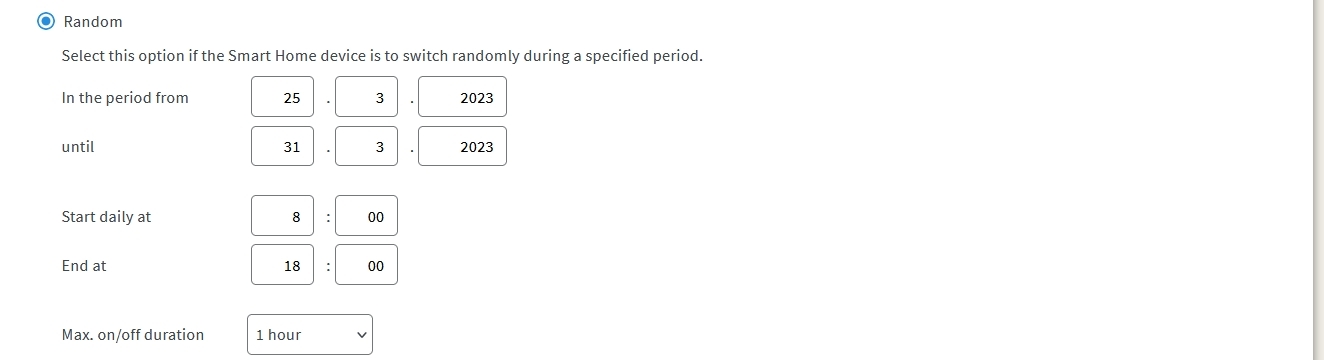The image size is (1324, 360).
Task: Open the Max. on/off duration dropdown
Action: pos(310,335)
